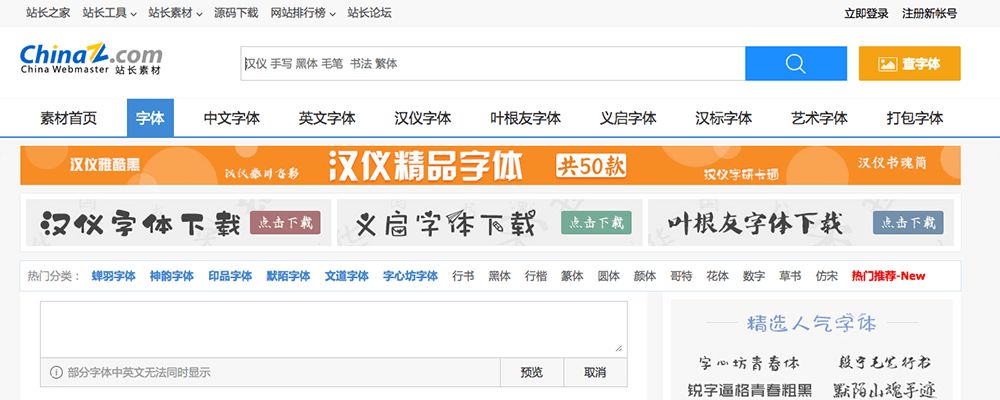Viewport: 1000px width, 400px height.
Task: Open 颜体 category
Action: pos(645,276)
